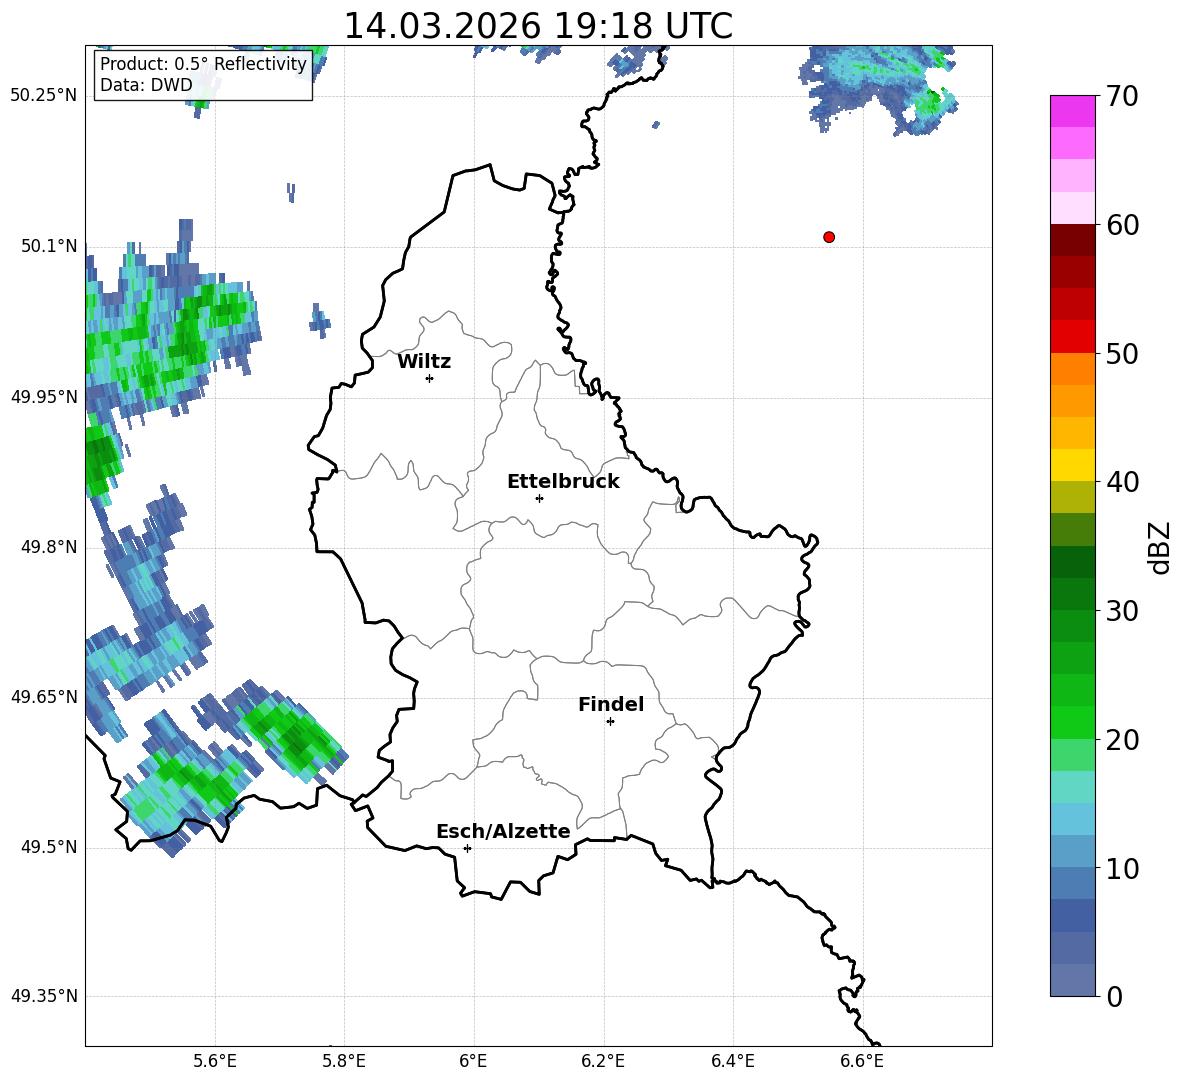Click the 'Findel' label
Viewport: 1184px width, 1081px height.
[611, 704]
